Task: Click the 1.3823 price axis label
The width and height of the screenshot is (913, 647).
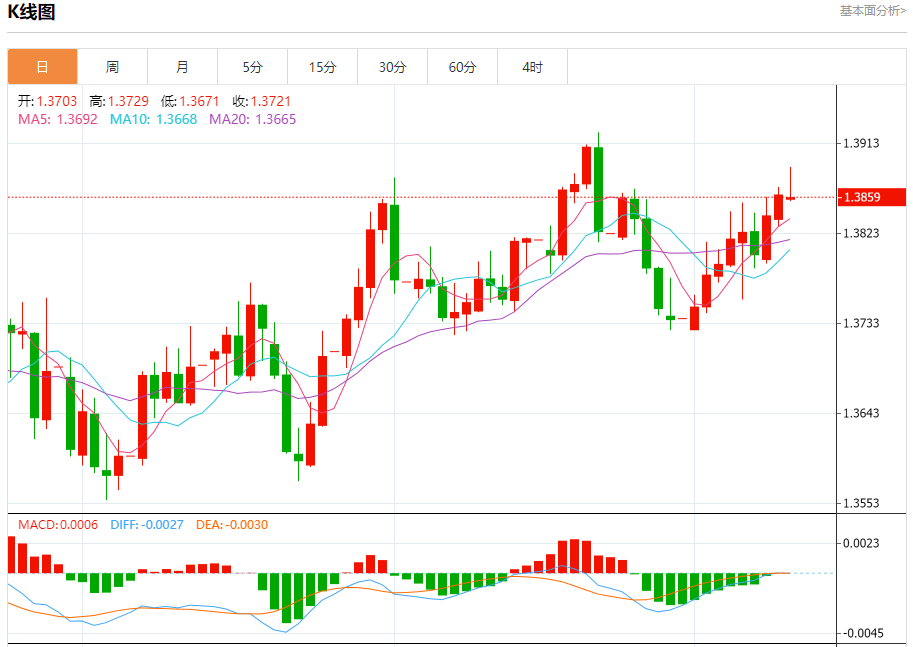Action: point(861,234)
